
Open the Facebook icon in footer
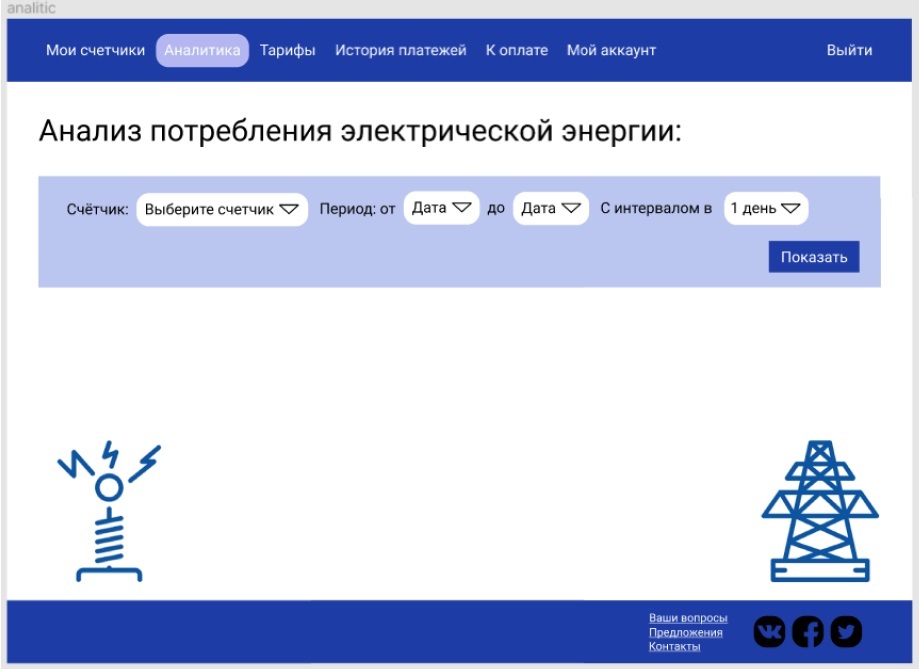coord(808,632)
